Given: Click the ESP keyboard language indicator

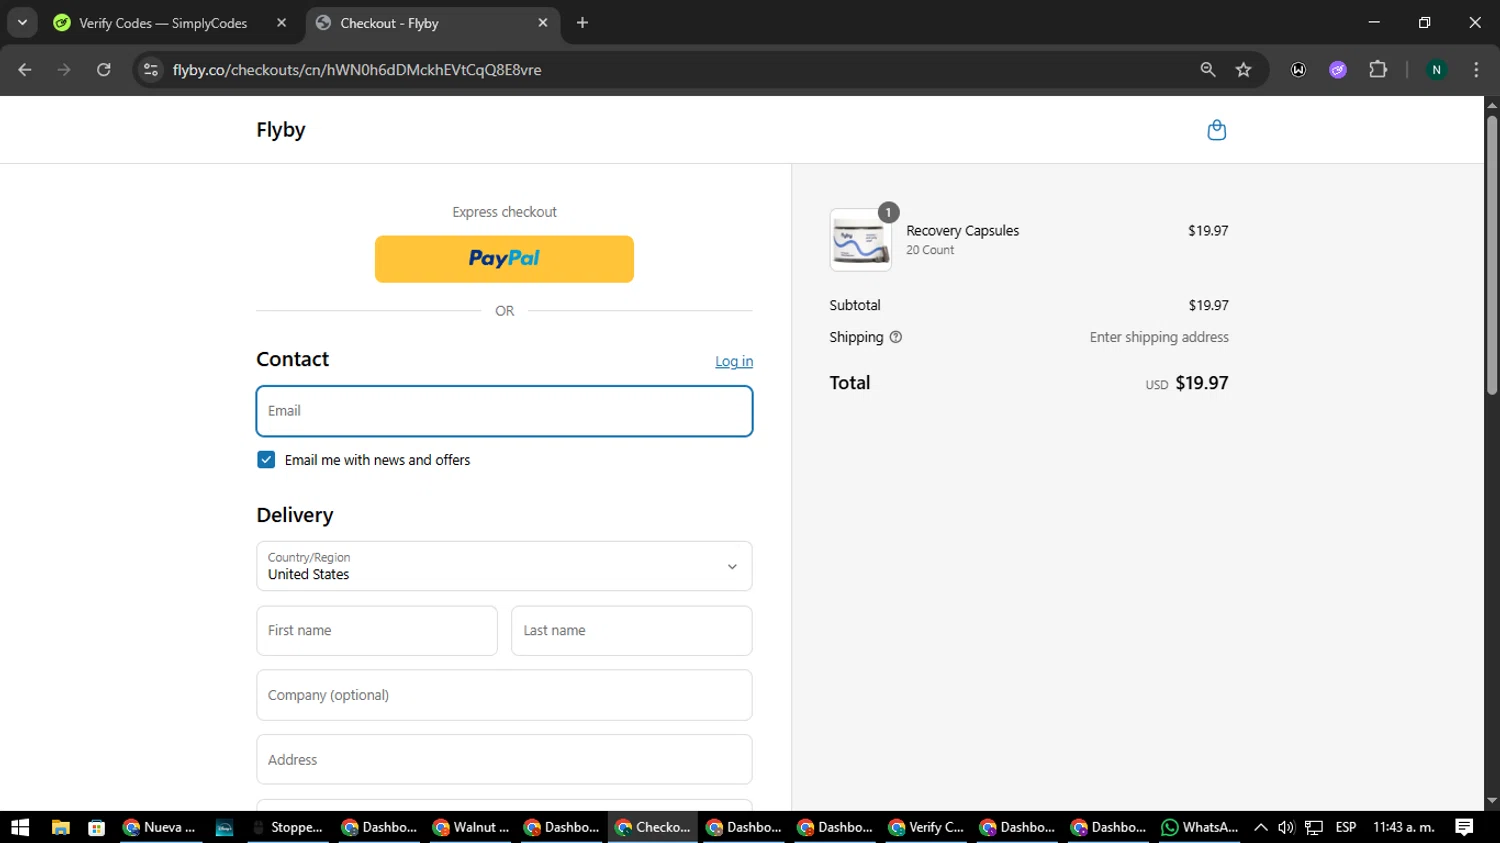Looking at the screenshot, I should click(1346, 827).
